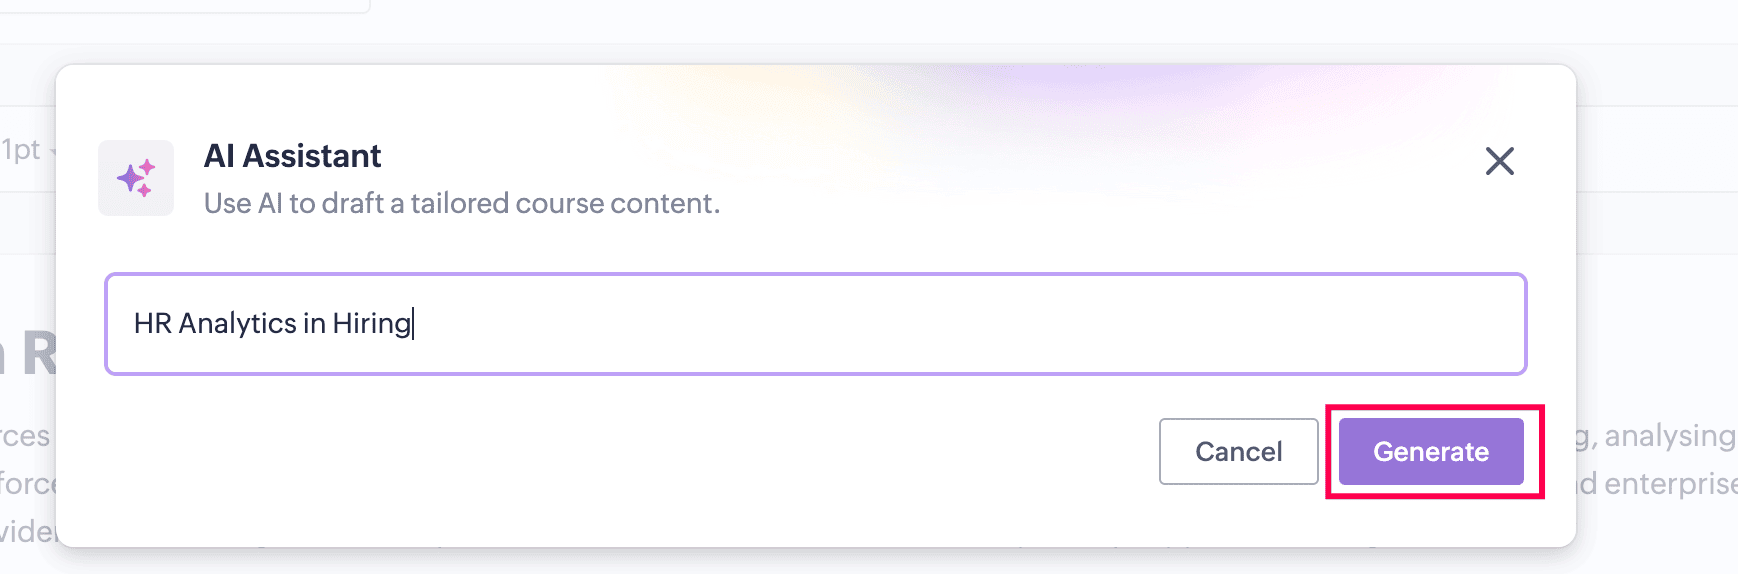Click the dimmed large "R" heading letter
Viewport: 1738px width, 574px height.
38,354
